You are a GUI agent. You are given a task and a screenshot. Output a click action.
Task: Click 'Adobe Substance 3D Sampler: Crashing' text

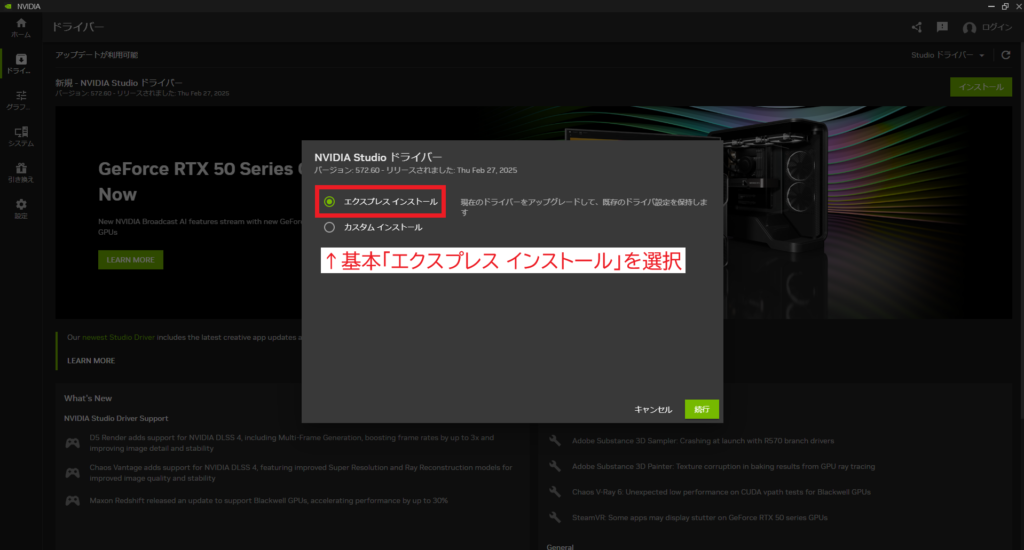(703, 441)
